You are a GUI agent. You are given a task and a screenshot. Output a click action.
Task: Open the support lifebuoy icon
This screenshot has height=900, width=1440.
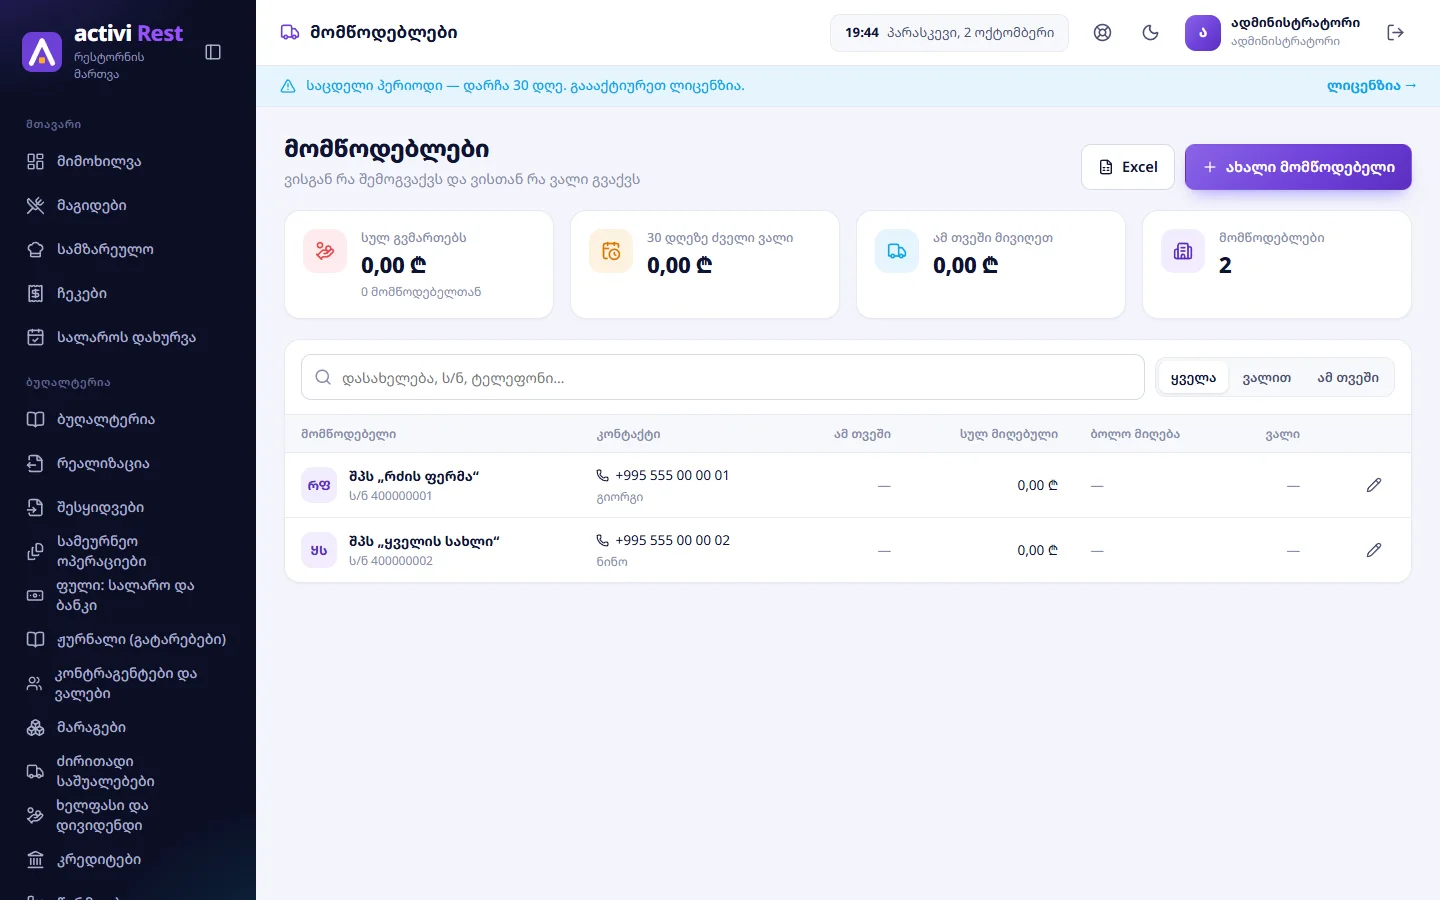coord(1102,32)
